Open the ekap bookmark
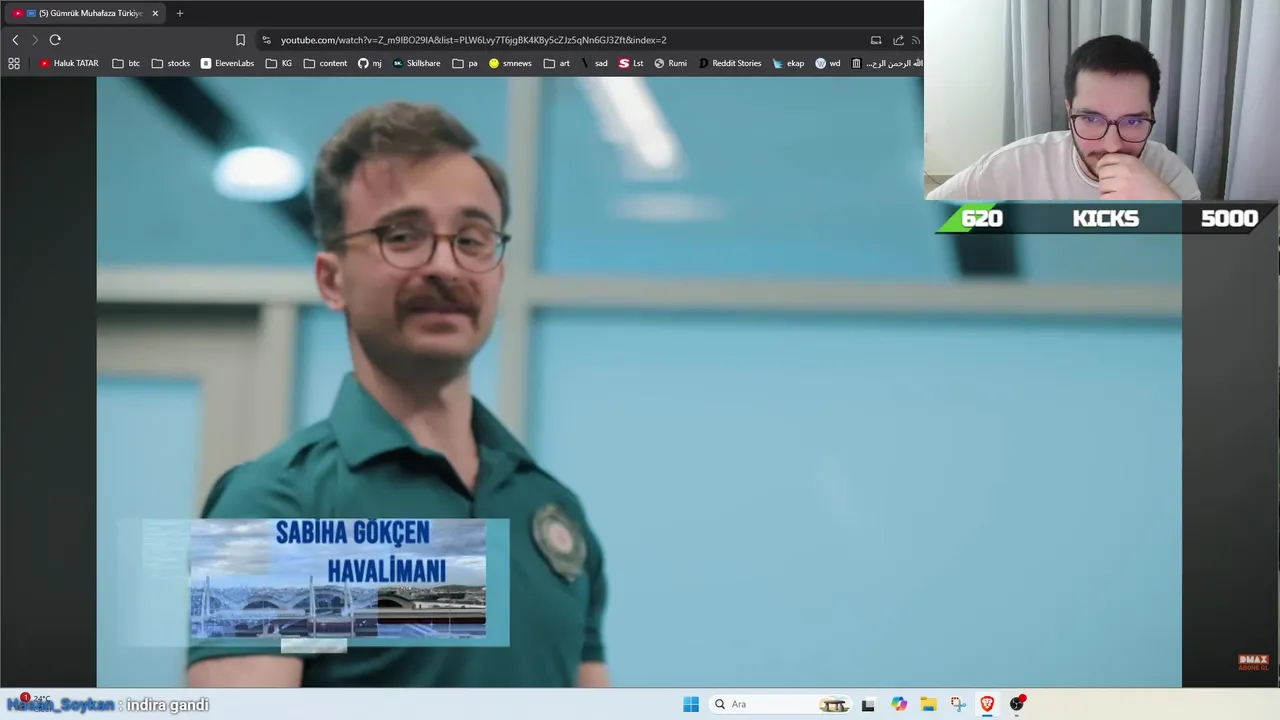Image resolution: width=1280 pixels, height=720 pixels. (x=788, y=63)
